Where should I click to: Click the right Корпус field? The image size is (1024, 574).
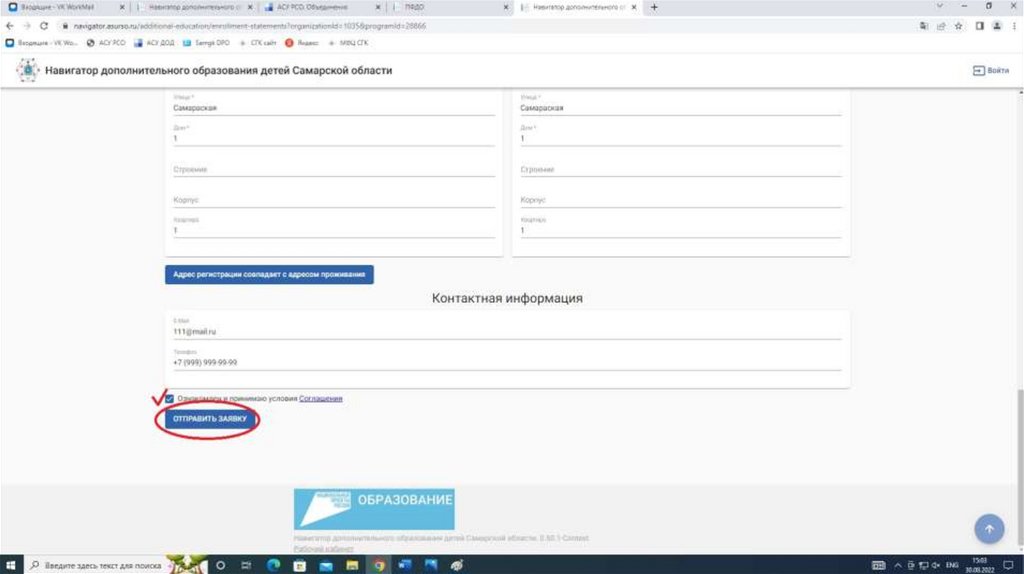(680, 200)
